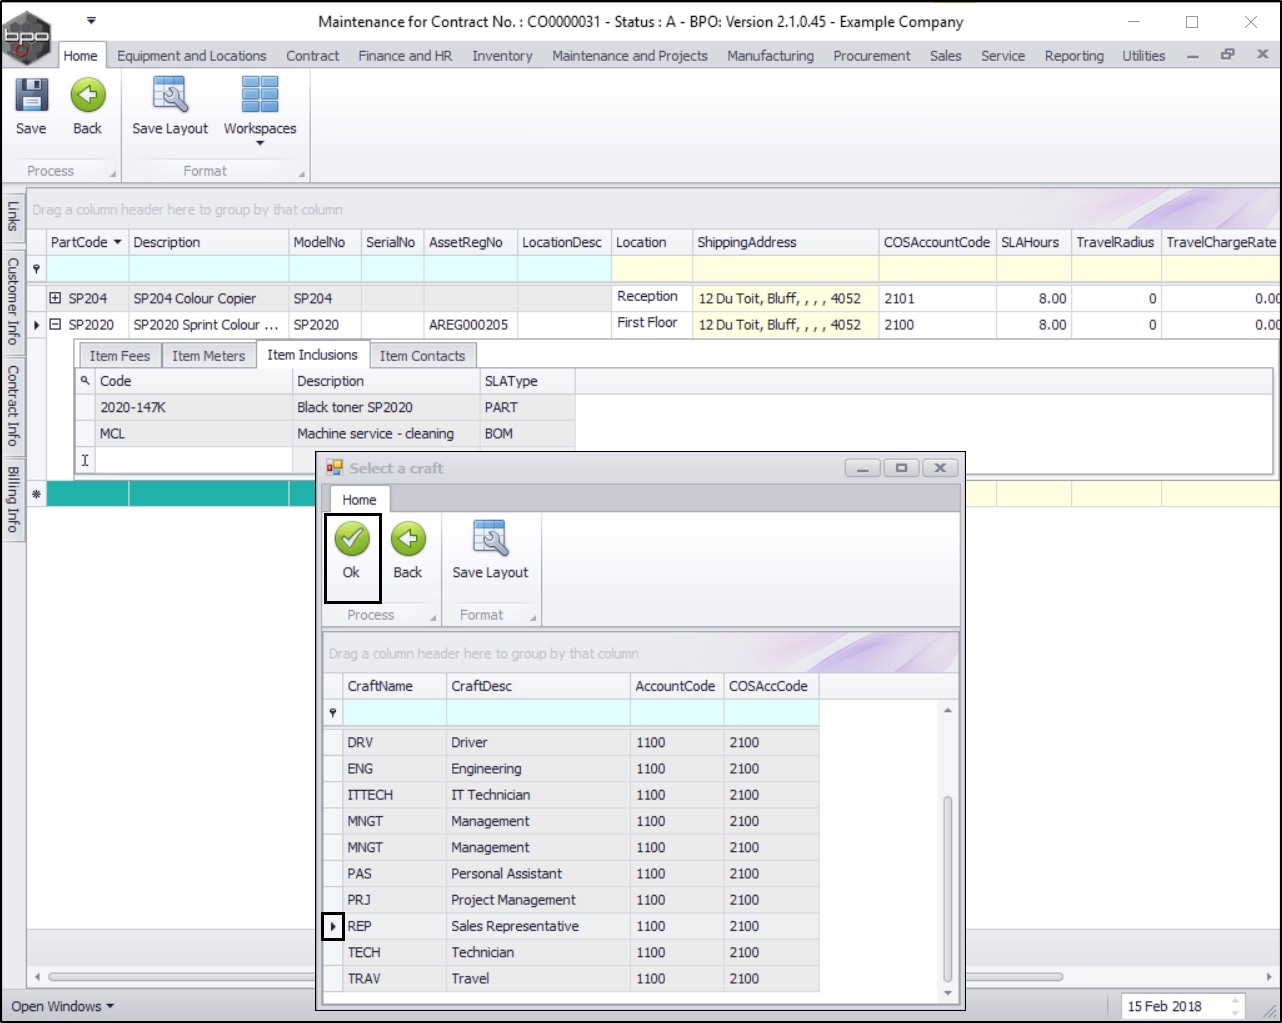This screenshot has height=1023, width=1282.
Task: Open the Open Windows dropdown
Action: tap(62, 1006)
